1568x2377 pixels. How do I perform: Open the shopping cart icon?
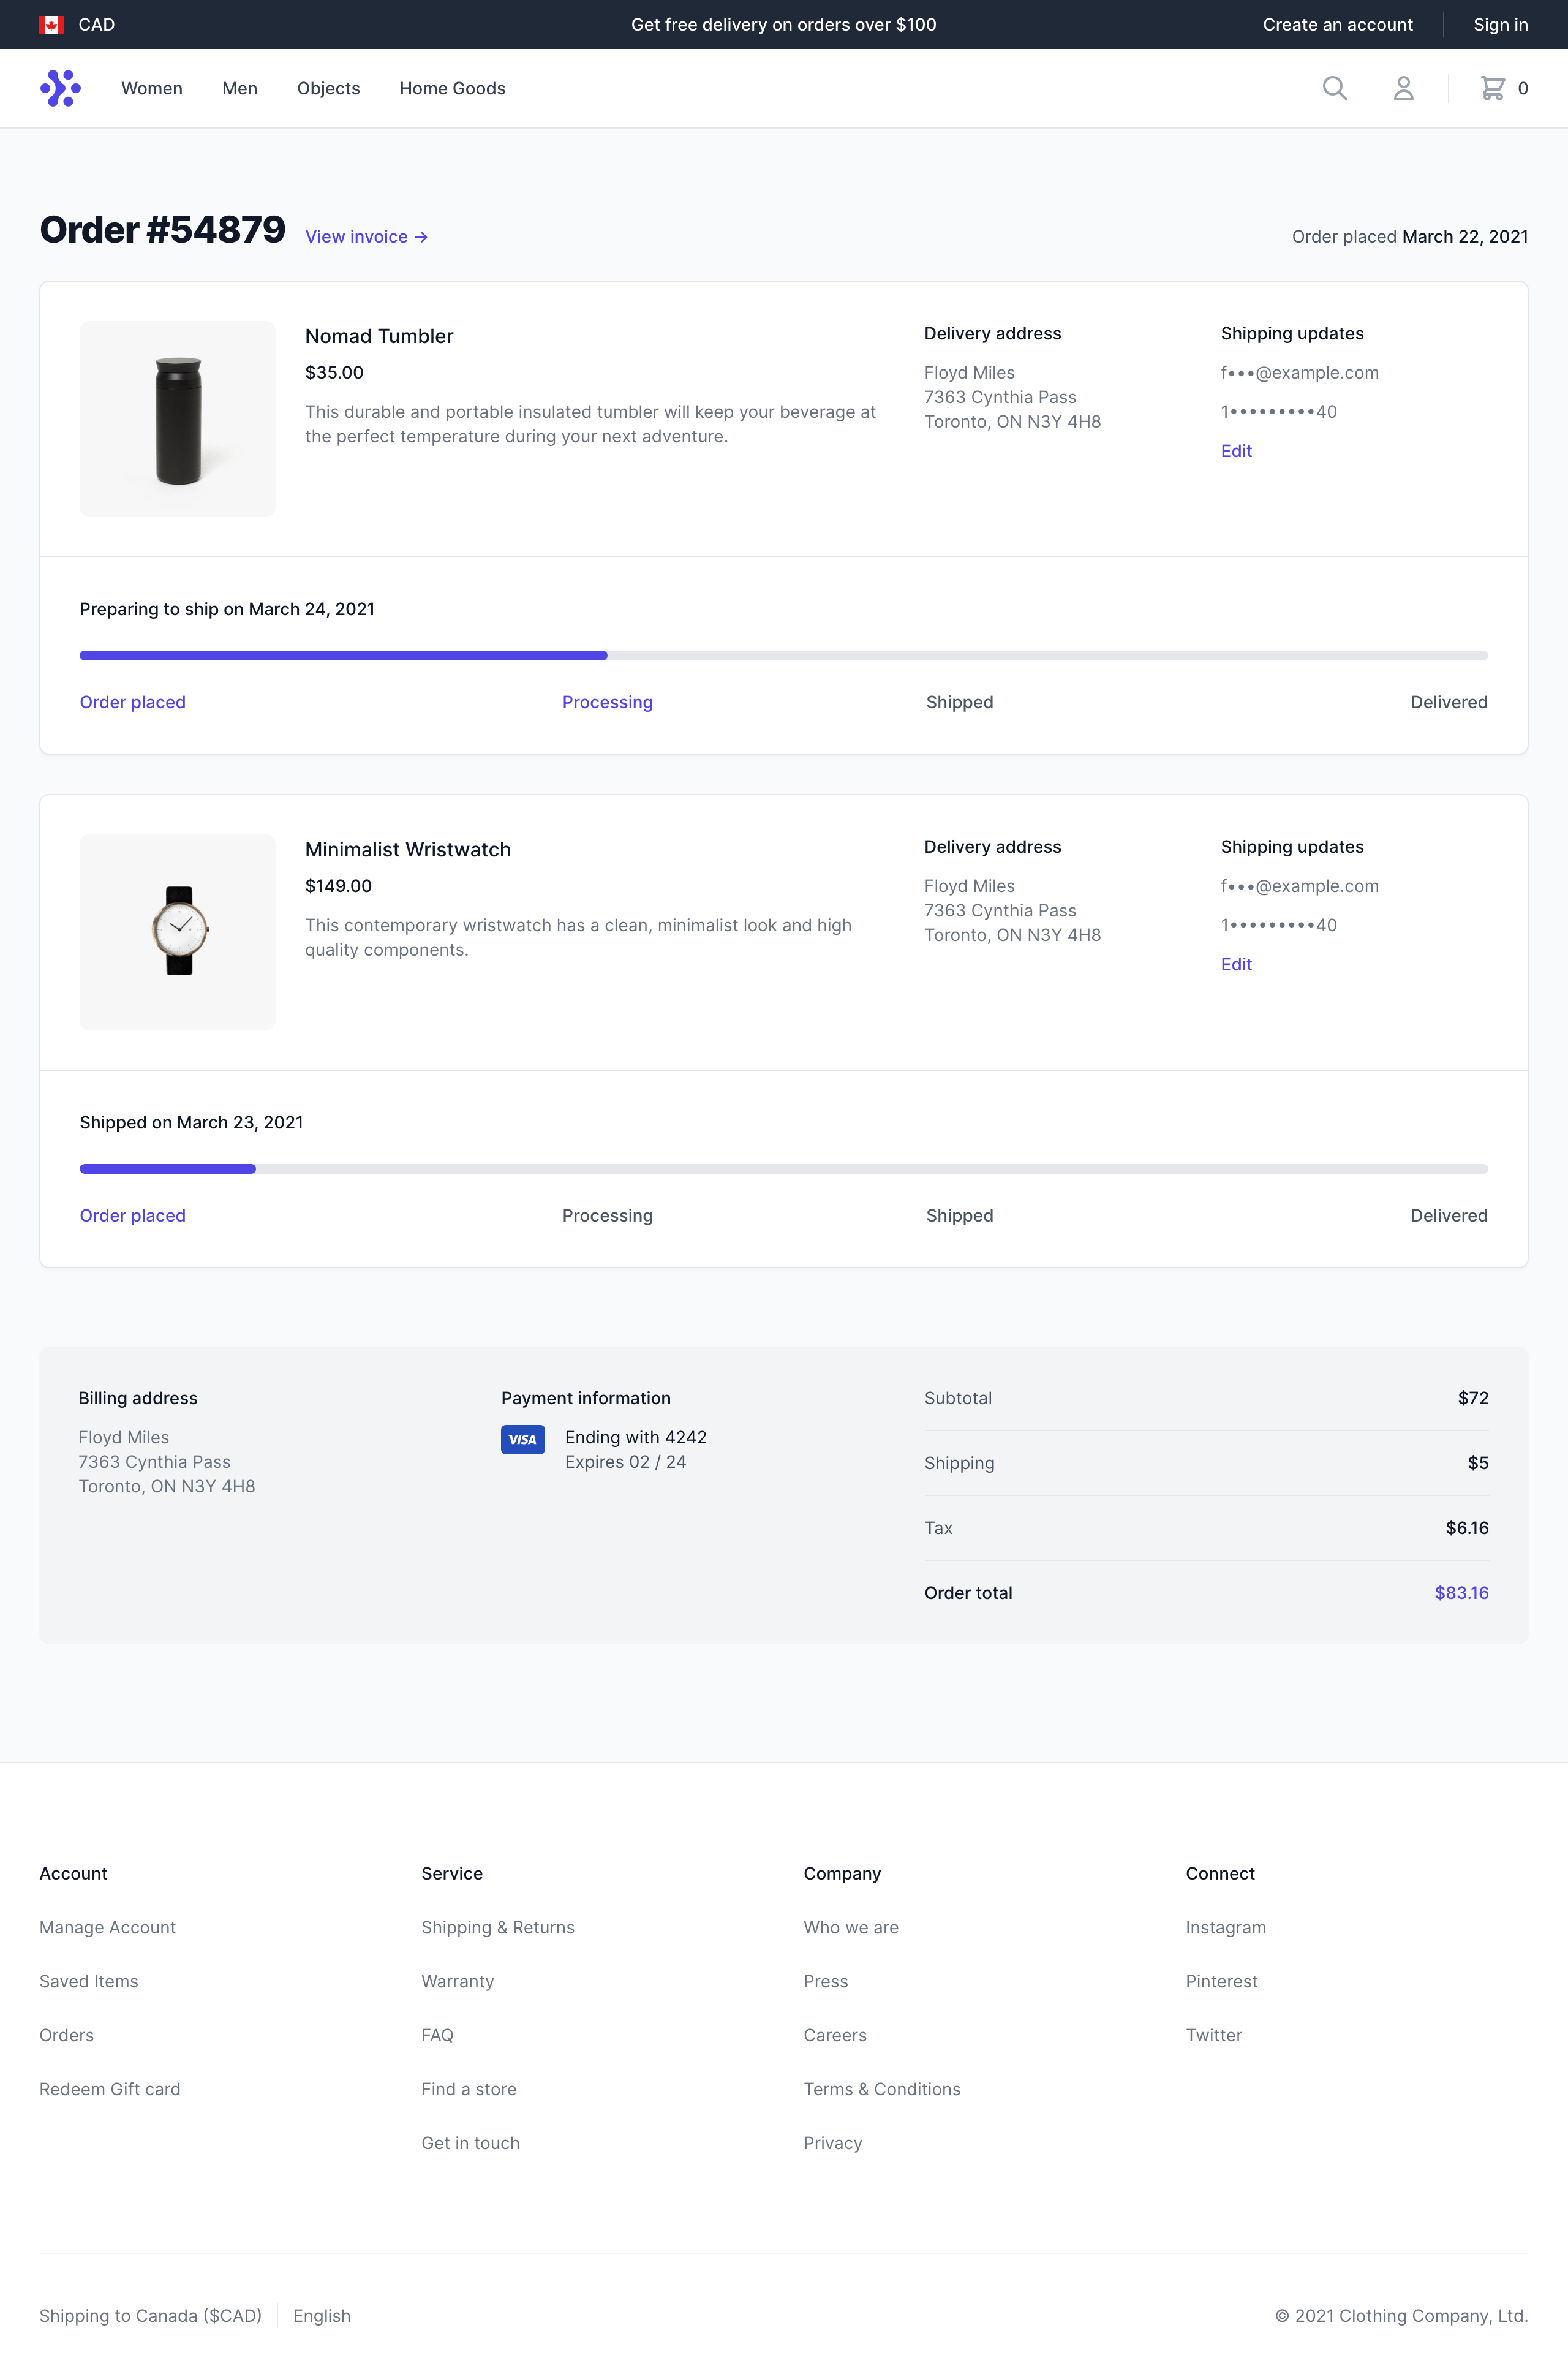pyautogui.click(x=1492, y=88)
